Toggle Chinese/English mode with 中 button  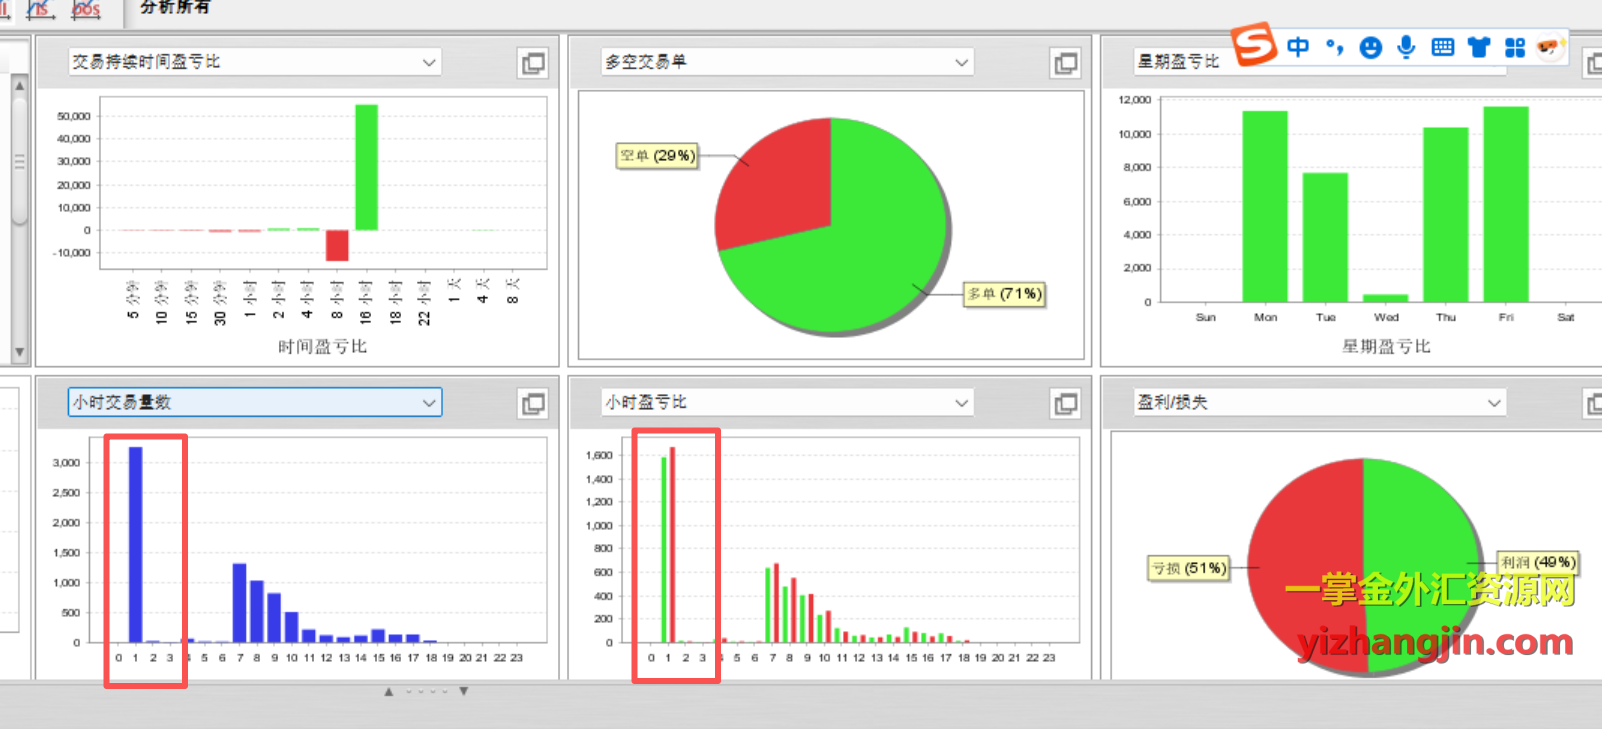tap(1298, 47)
